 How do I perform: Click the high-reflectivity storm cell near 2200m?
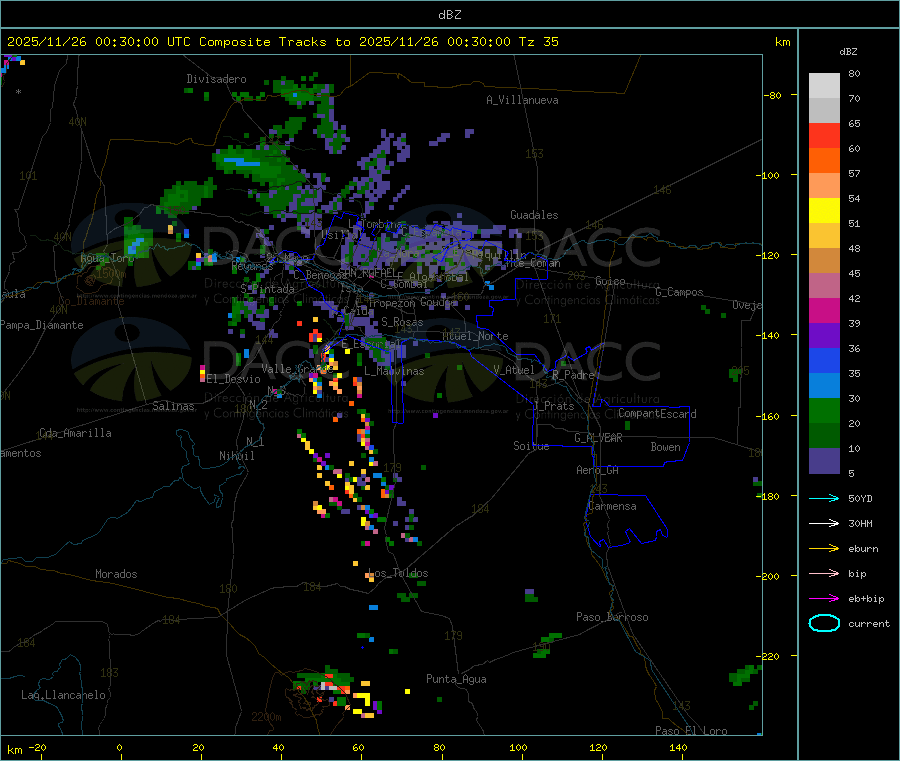pyautogui.click(x=328, y=686)
